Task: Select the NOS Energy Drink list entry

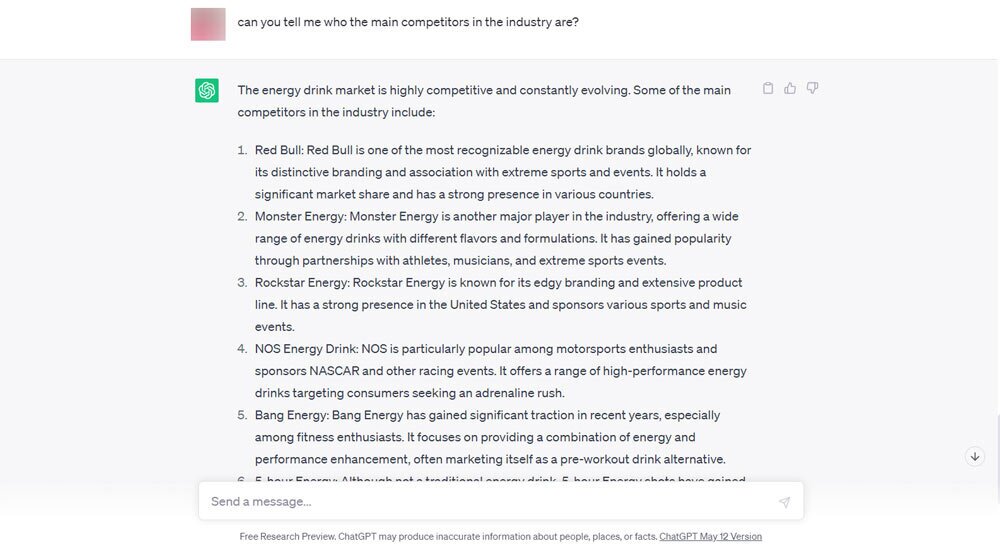Action: click(500, 370)
